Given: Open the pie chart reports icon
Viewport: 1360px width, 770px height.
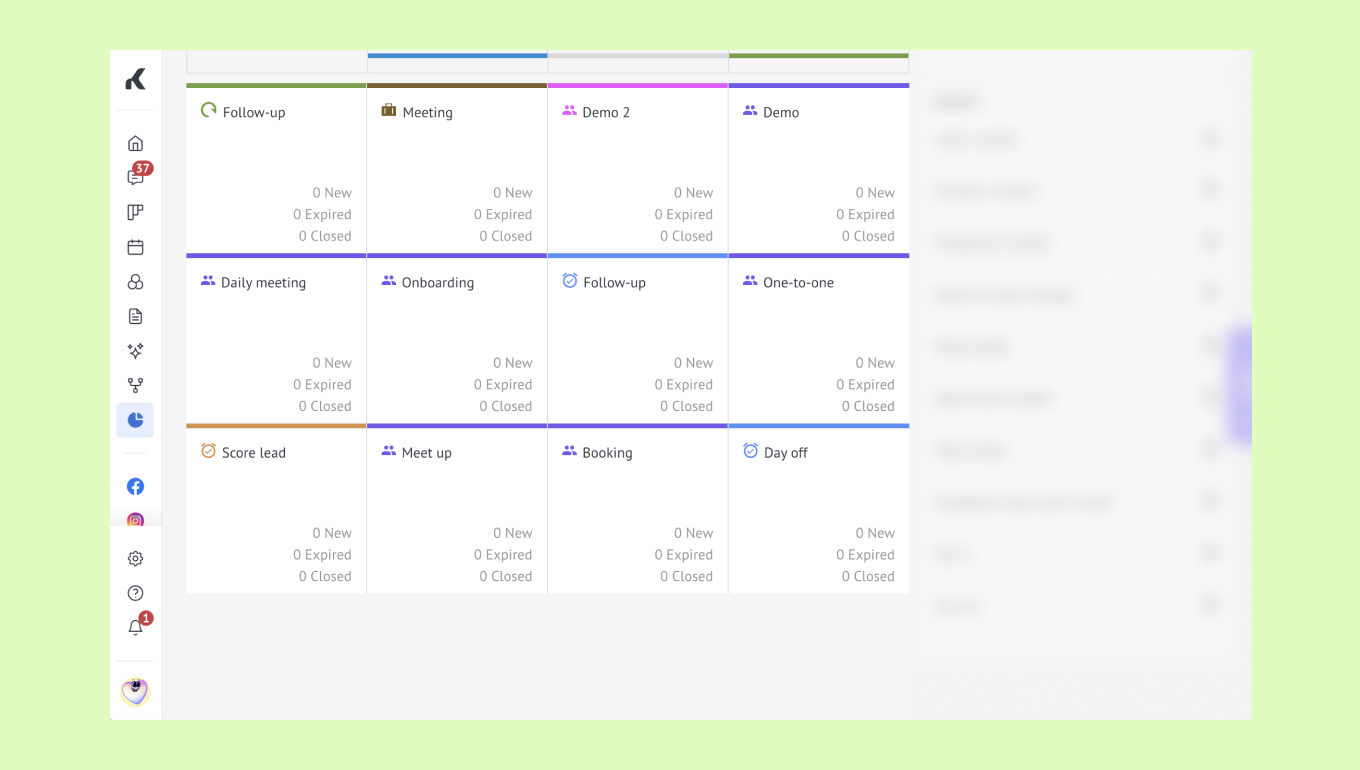Looking at the screenshot, I should 135,420.
